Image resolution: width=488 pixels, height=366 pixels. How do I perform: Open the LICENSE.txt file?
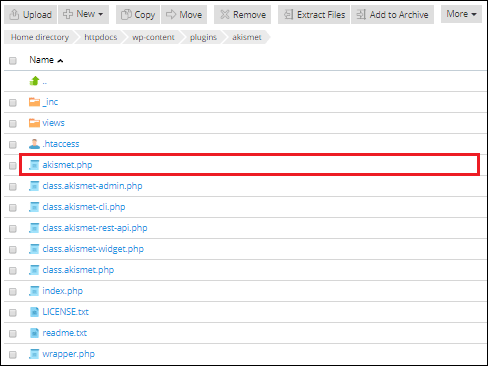66,312
